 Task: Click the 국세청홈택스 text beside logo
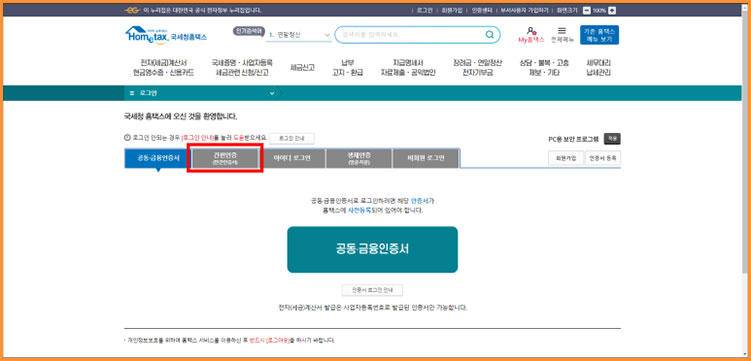click(189, 37)
